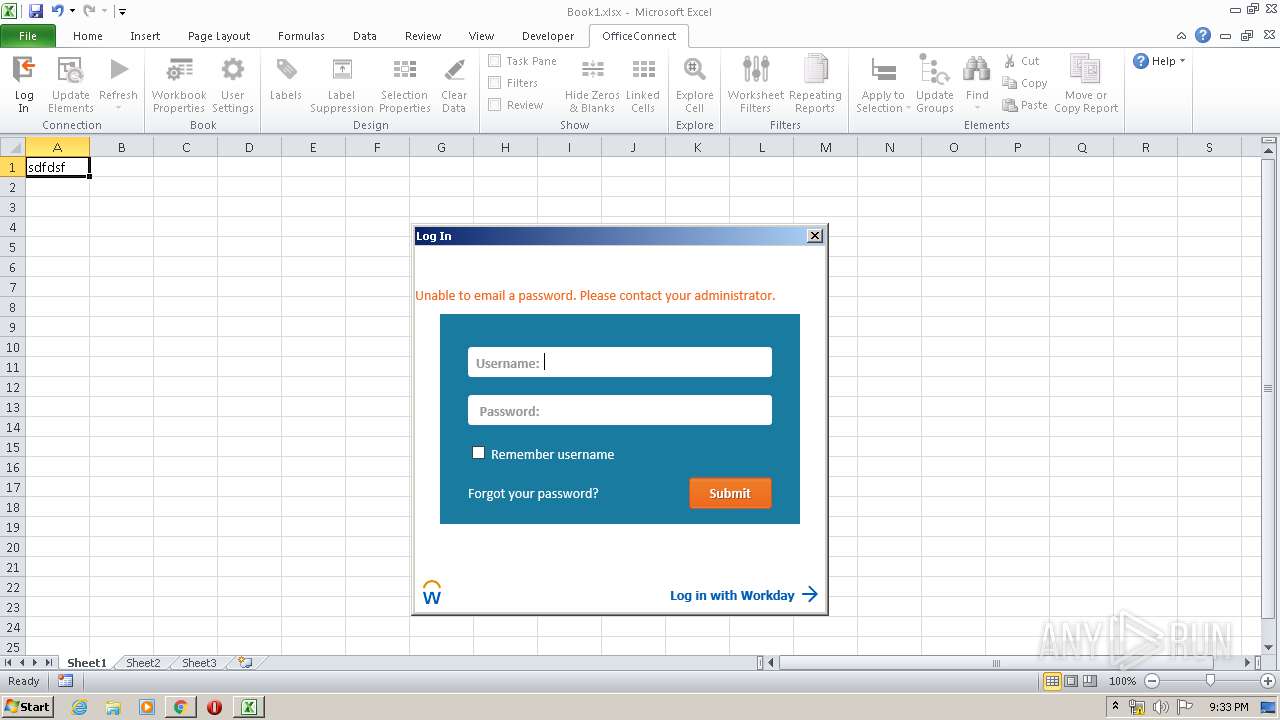This screenshot has height=720, width=1280.
Task: Open Internet Explorer from taskbar
Action: pyautogui.click(x=80, y=707)
